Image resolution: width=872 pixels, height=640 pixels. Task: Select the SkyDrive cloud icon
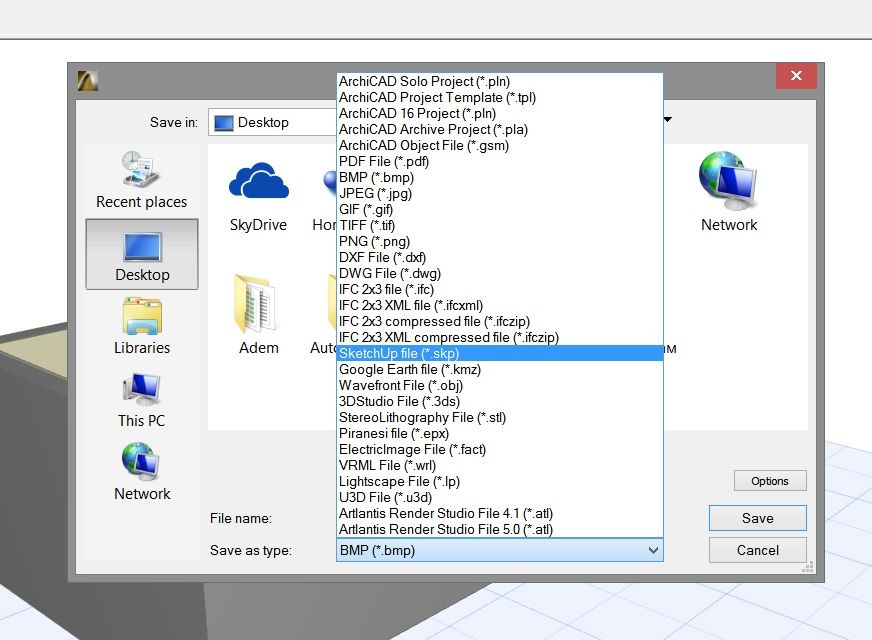tap(259, 196)
